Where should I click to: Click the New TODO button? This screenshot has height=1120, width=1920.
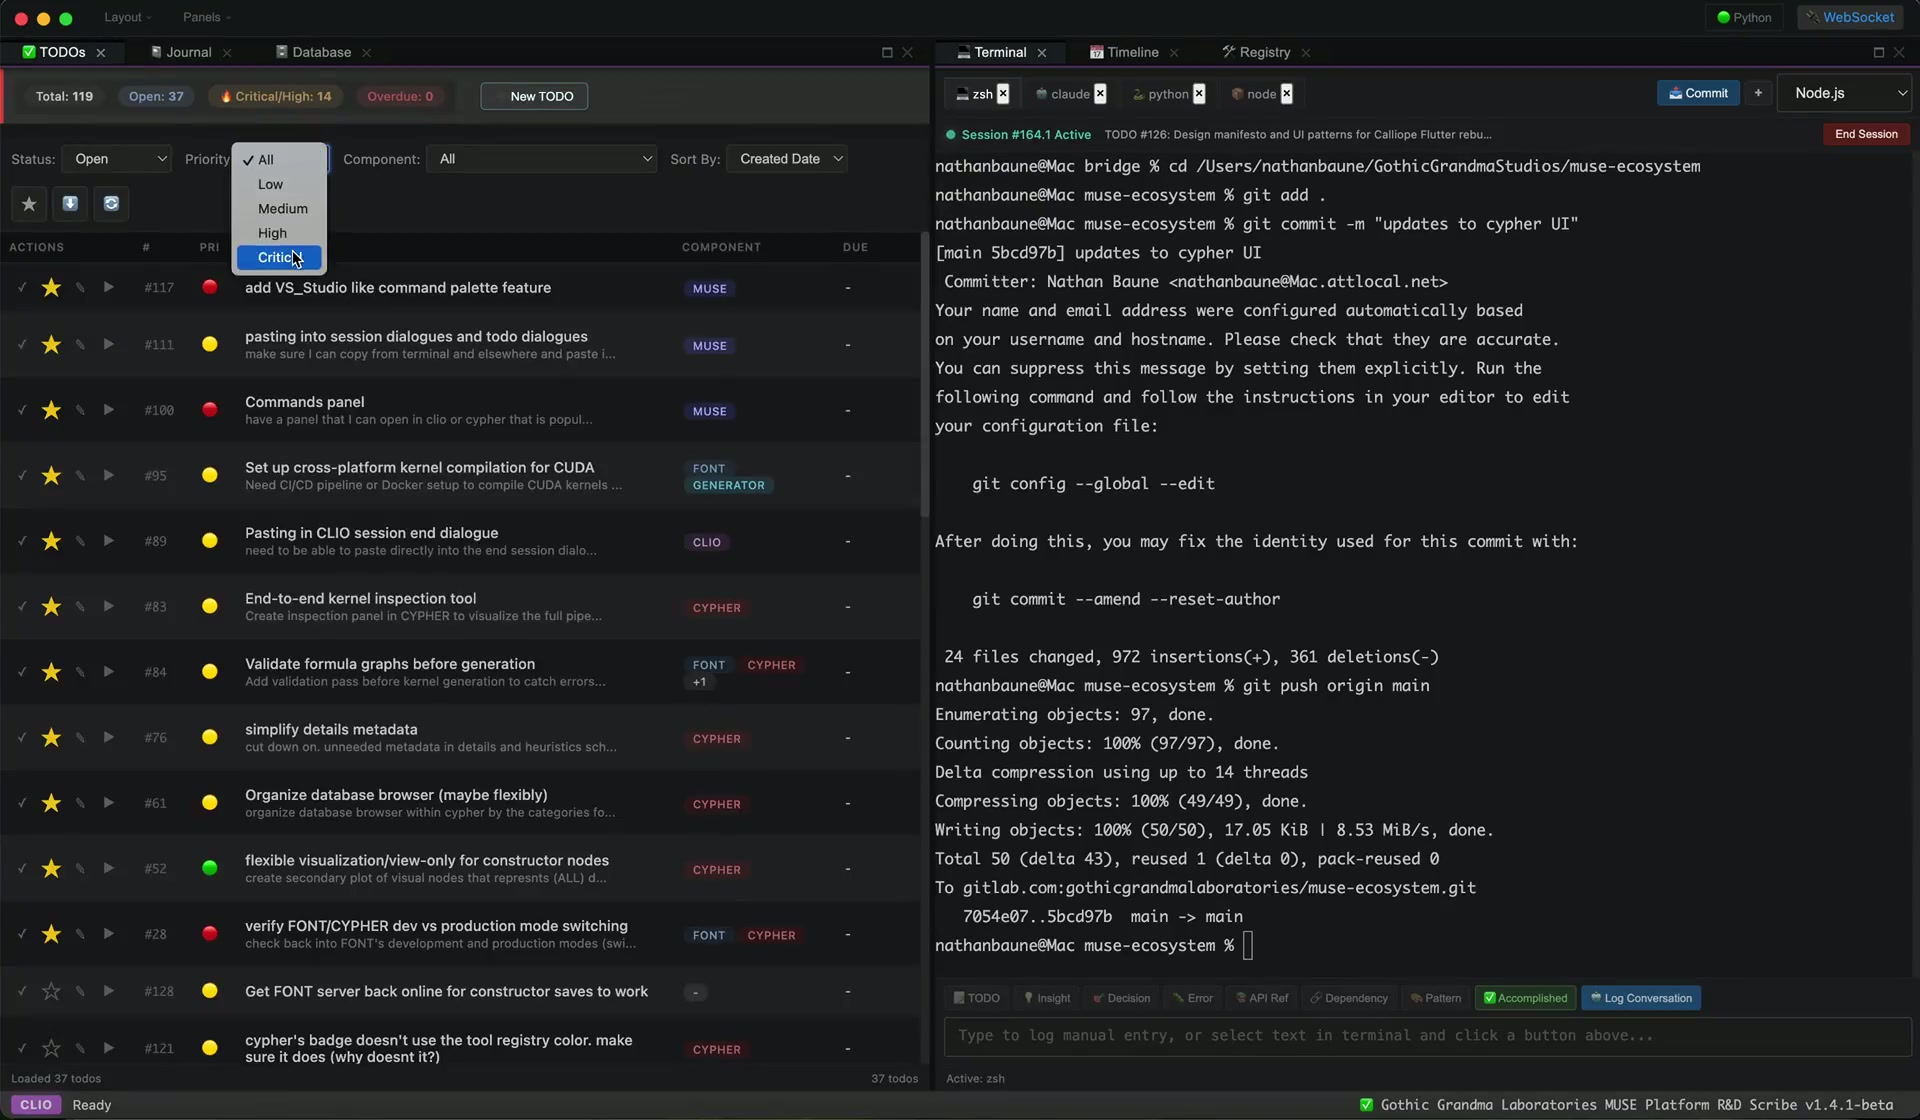coord(534,96)
